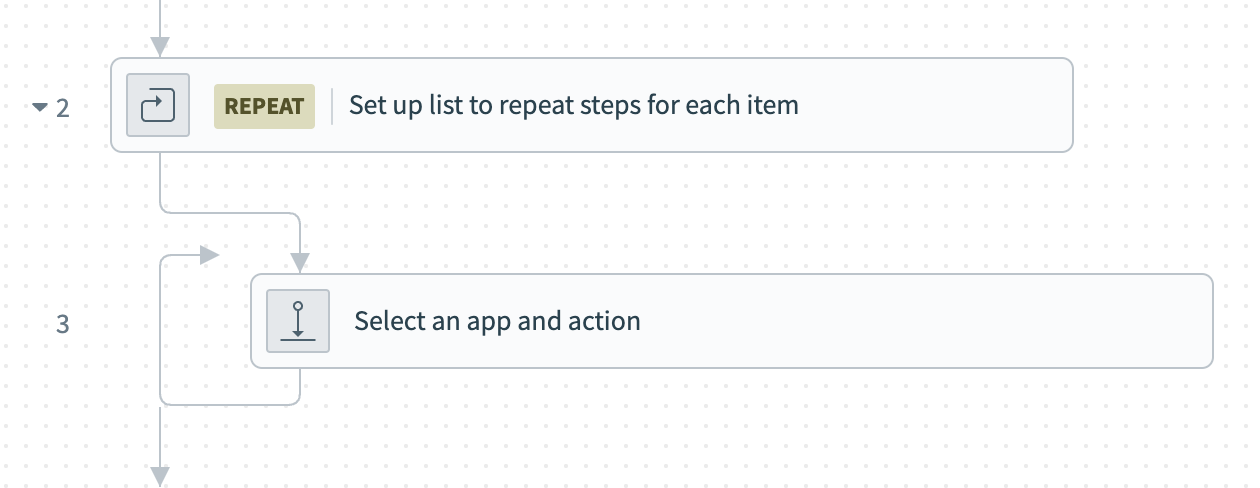Screen dimensions: 1260x488
Task: Open "Set up list to repeat steps" description
Action: pos(573,105)
